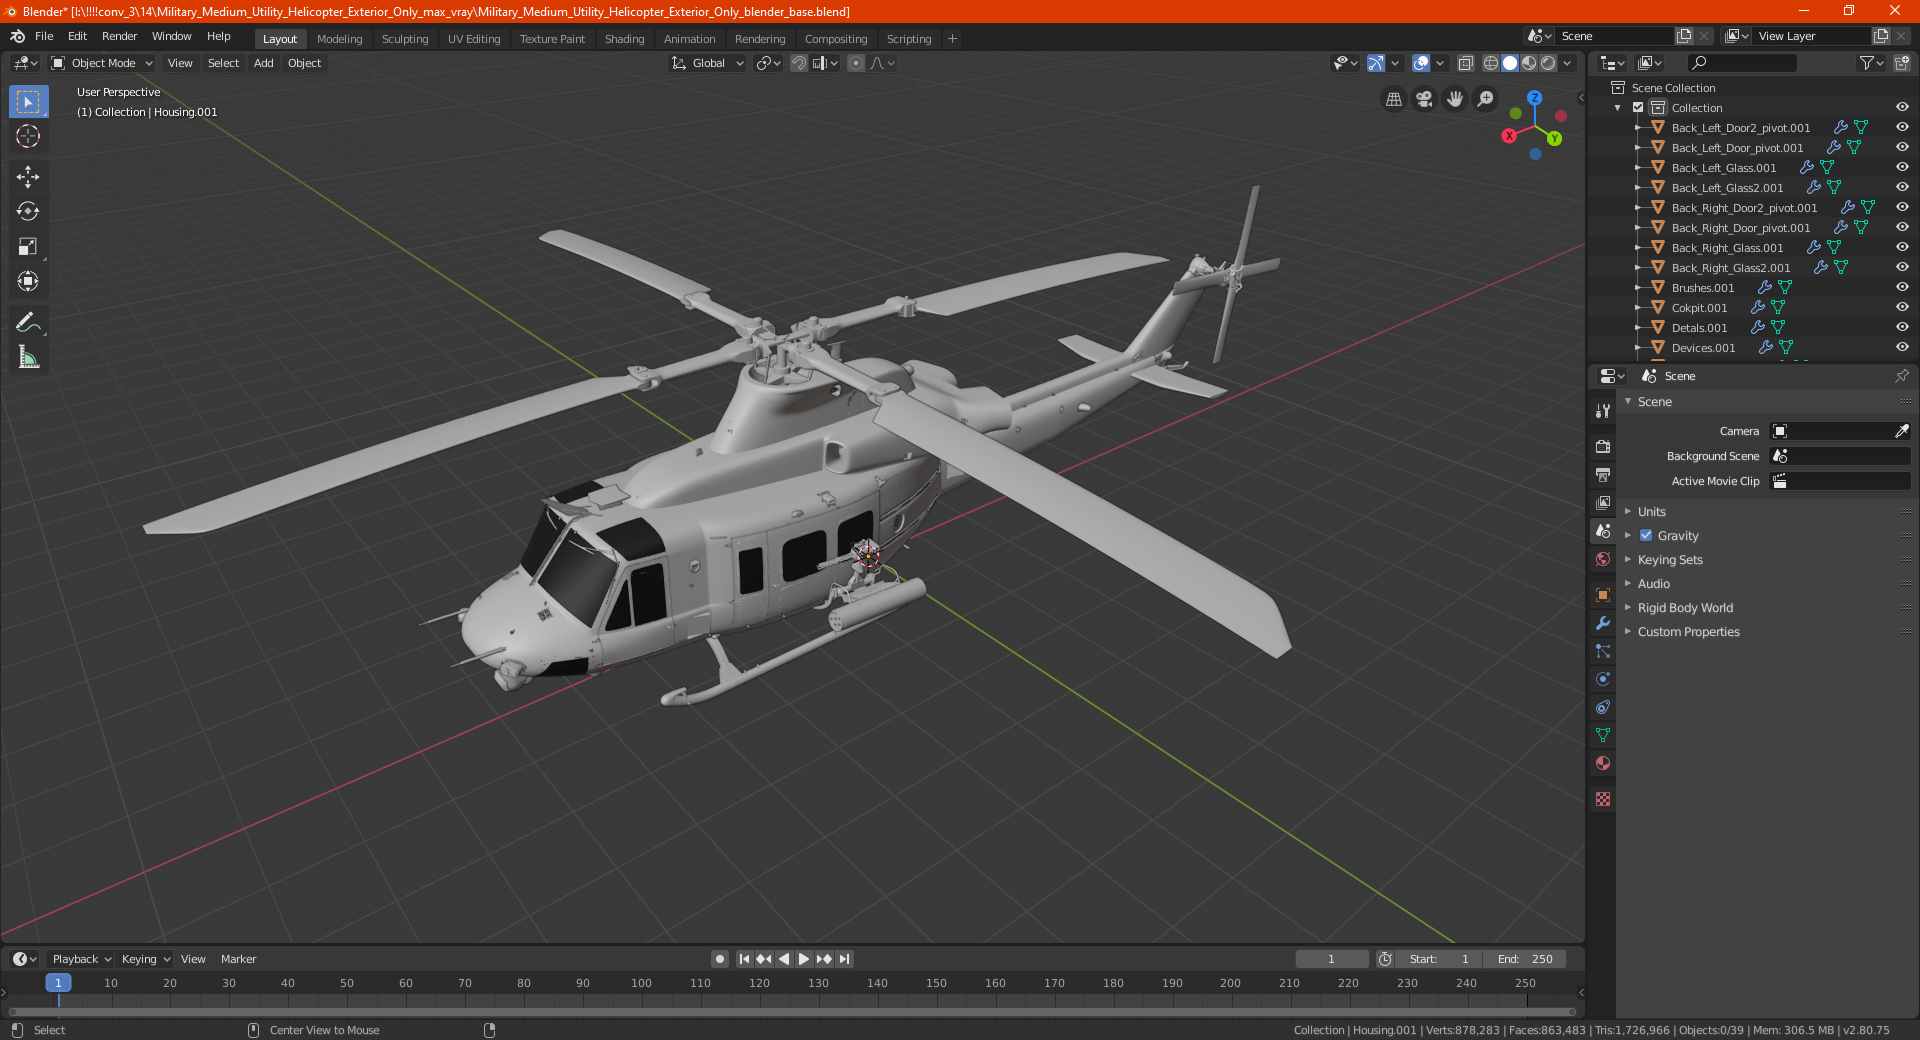Activate the Cursor tool
1920x1040 pixels.
pos(28,137)
